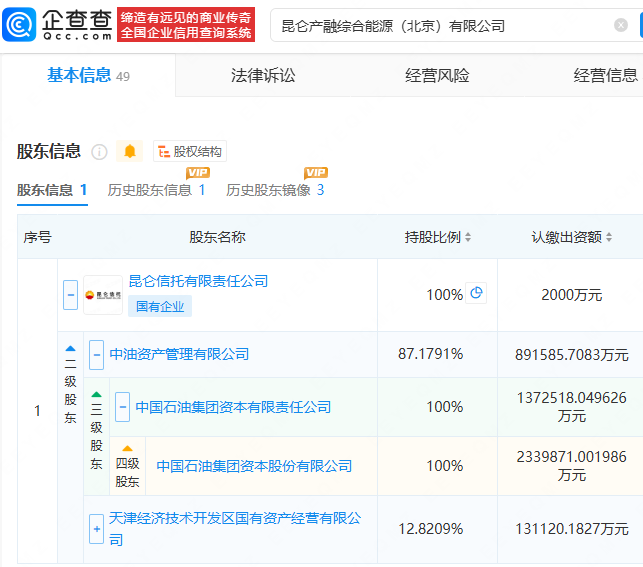Collapse the 中国石油集团资本有限责任公司 row

[122, 407]
